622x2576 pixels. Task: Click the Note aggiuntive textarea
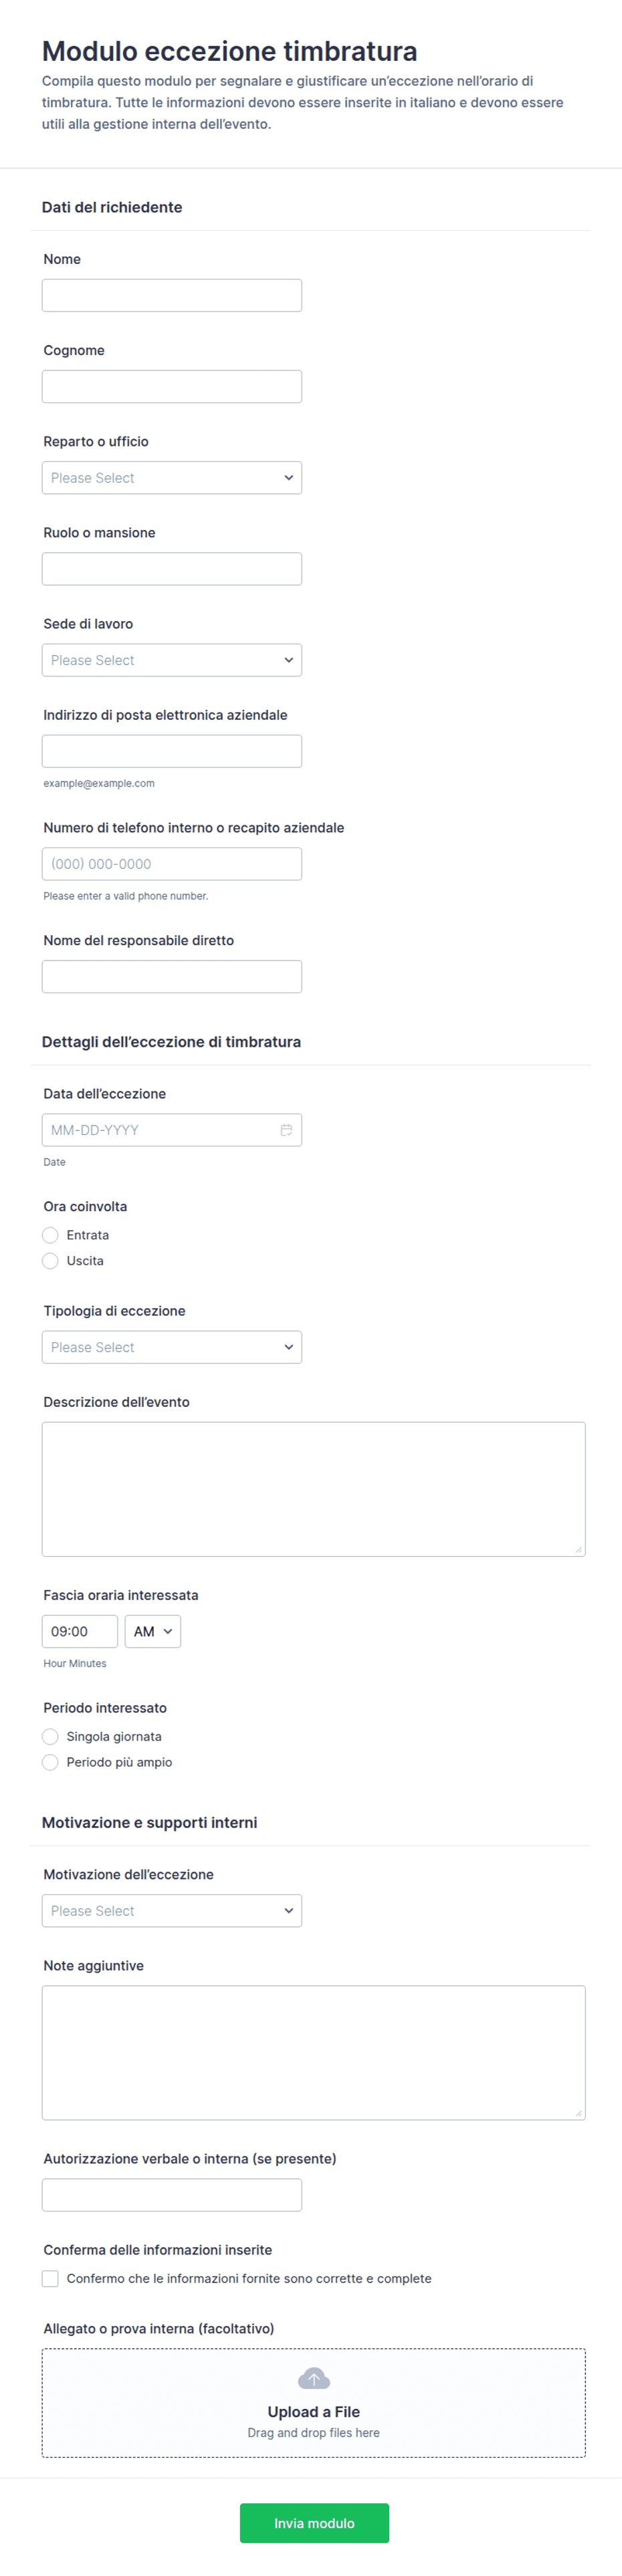[314, 2053]
